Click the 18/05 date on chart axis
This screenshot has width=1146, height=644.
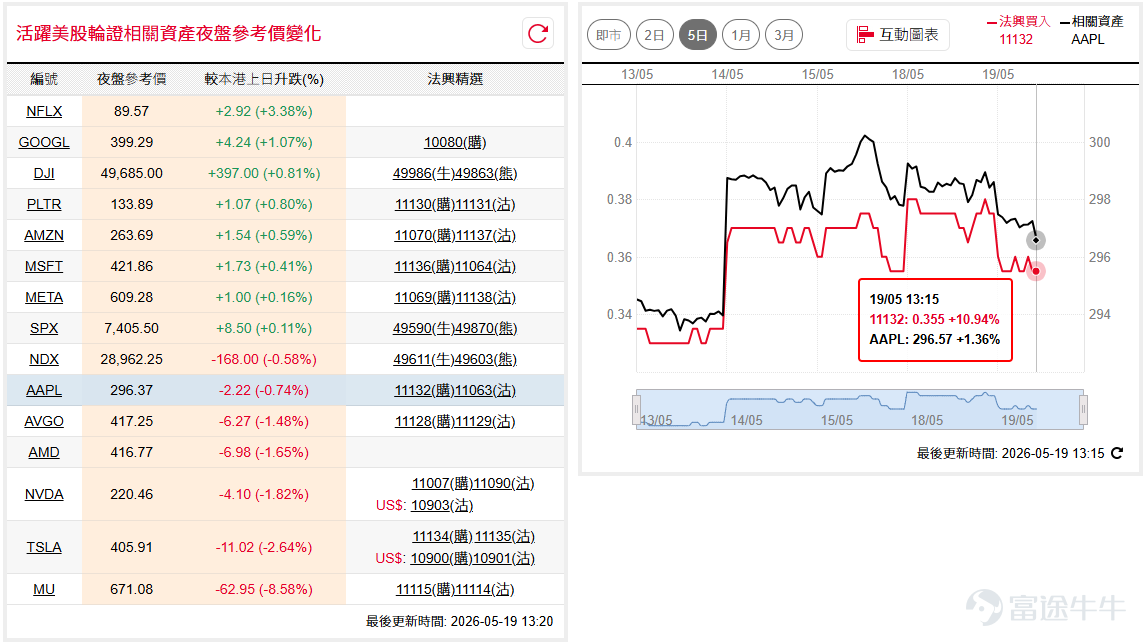pyautogui.click(x=908, y=75)
